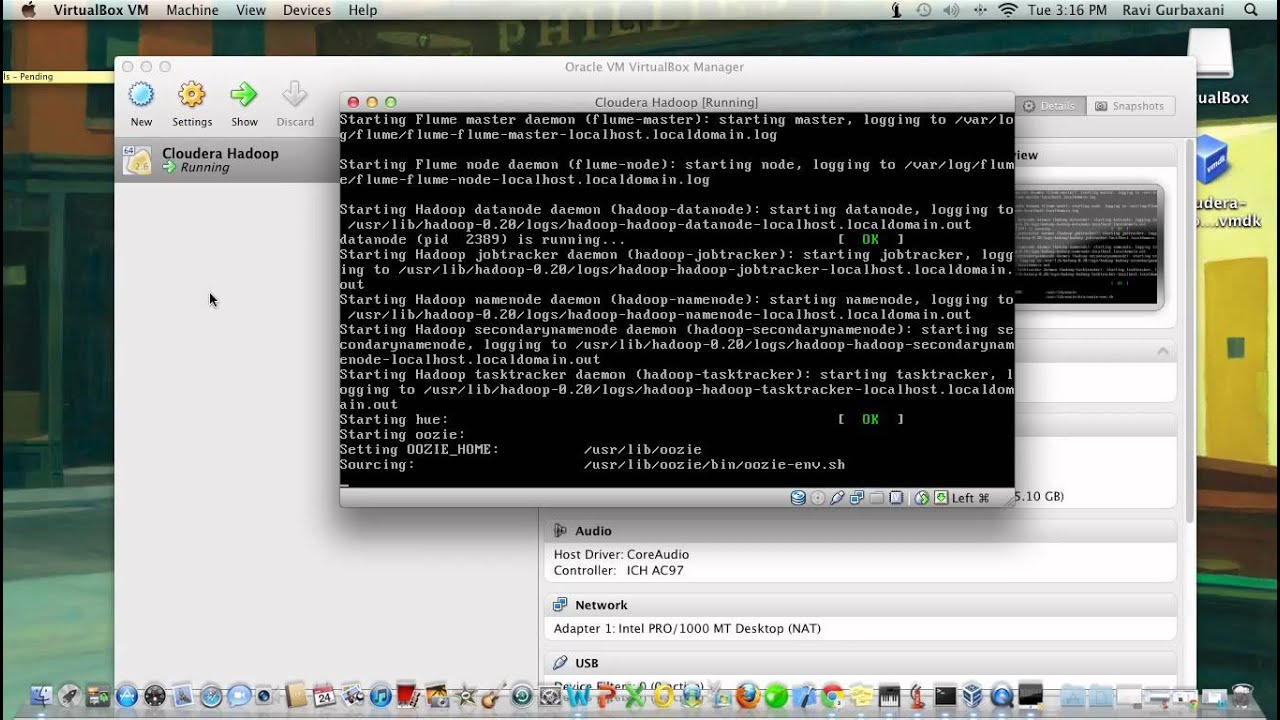The image size is (1280, 720).
Task: Select the Cloudera Hadoop VM in list
Action: pos(226,160)
